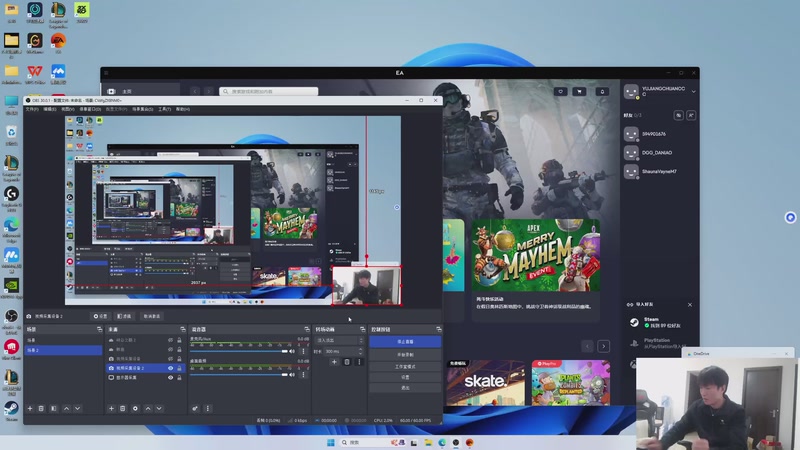Add a new scene in OBS Scenes panel
Viewport: 800px width, 450px height.
tap(30, 409)
